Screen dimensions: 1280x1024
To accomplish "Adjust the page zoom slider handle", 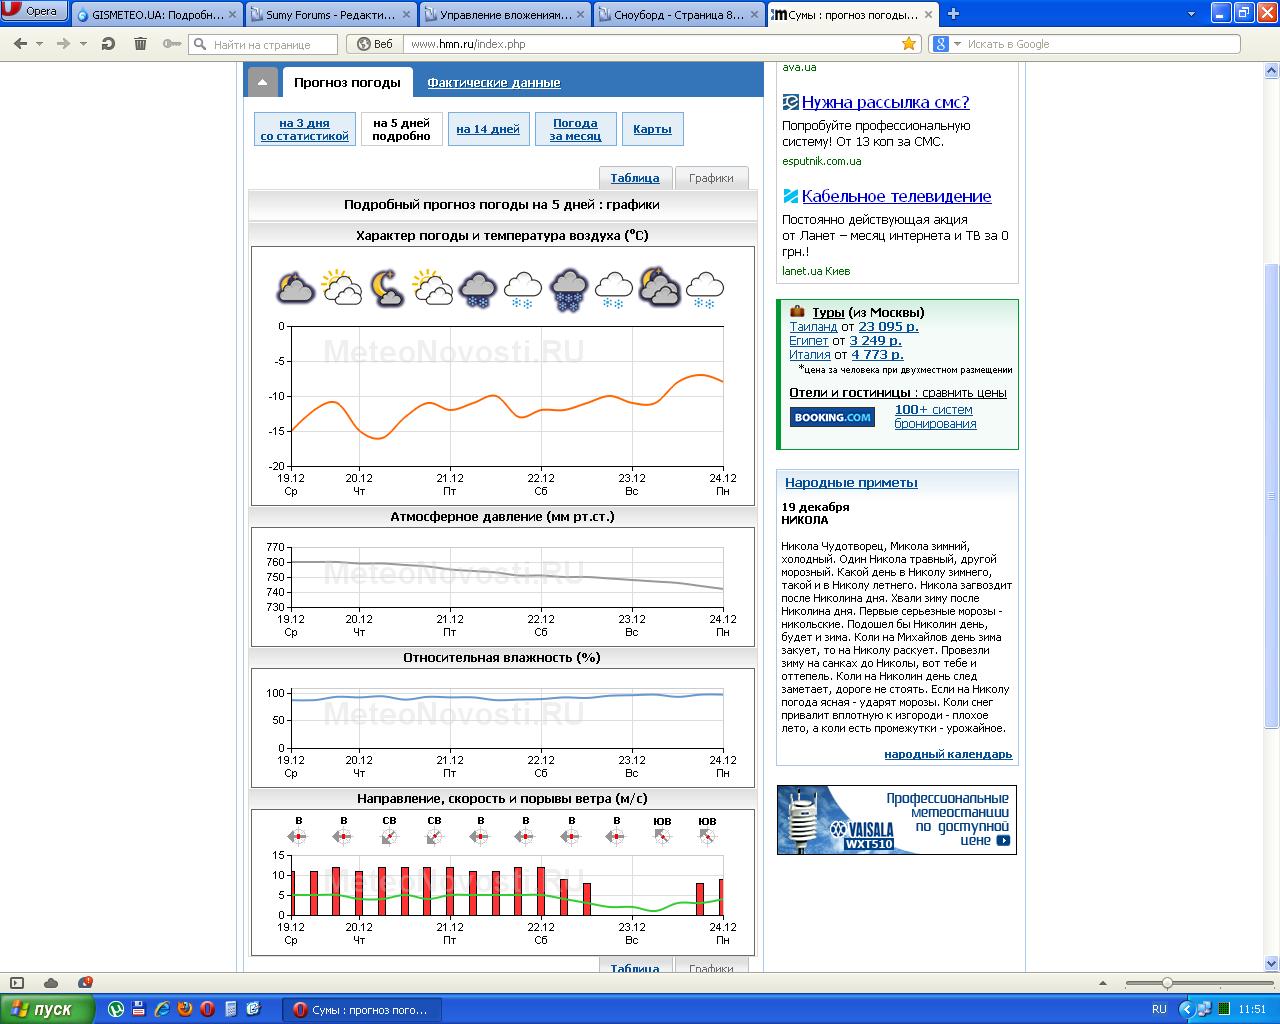I will click(1166, 983).
